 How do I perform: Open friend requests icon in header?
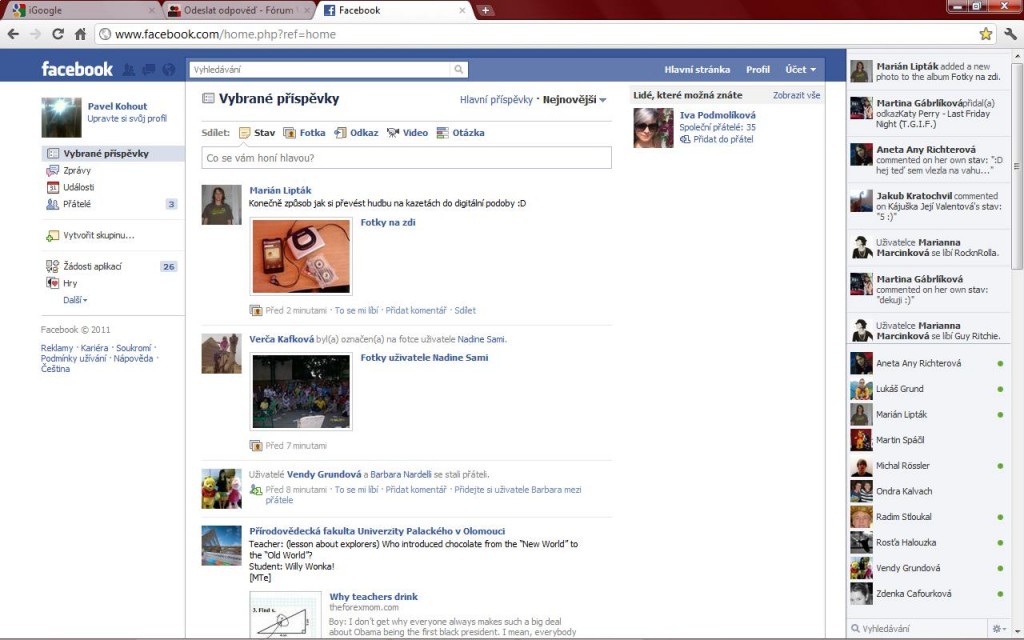[x=129, y=69]
